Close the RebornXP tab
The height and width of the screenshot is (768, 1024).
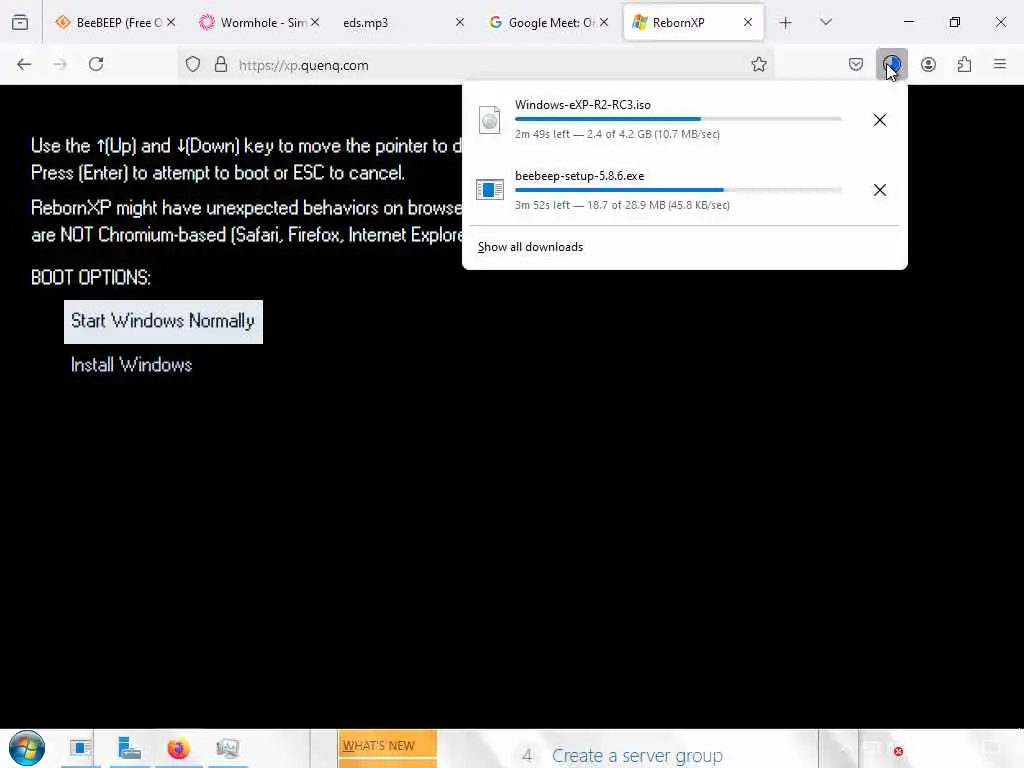(748, 22)
